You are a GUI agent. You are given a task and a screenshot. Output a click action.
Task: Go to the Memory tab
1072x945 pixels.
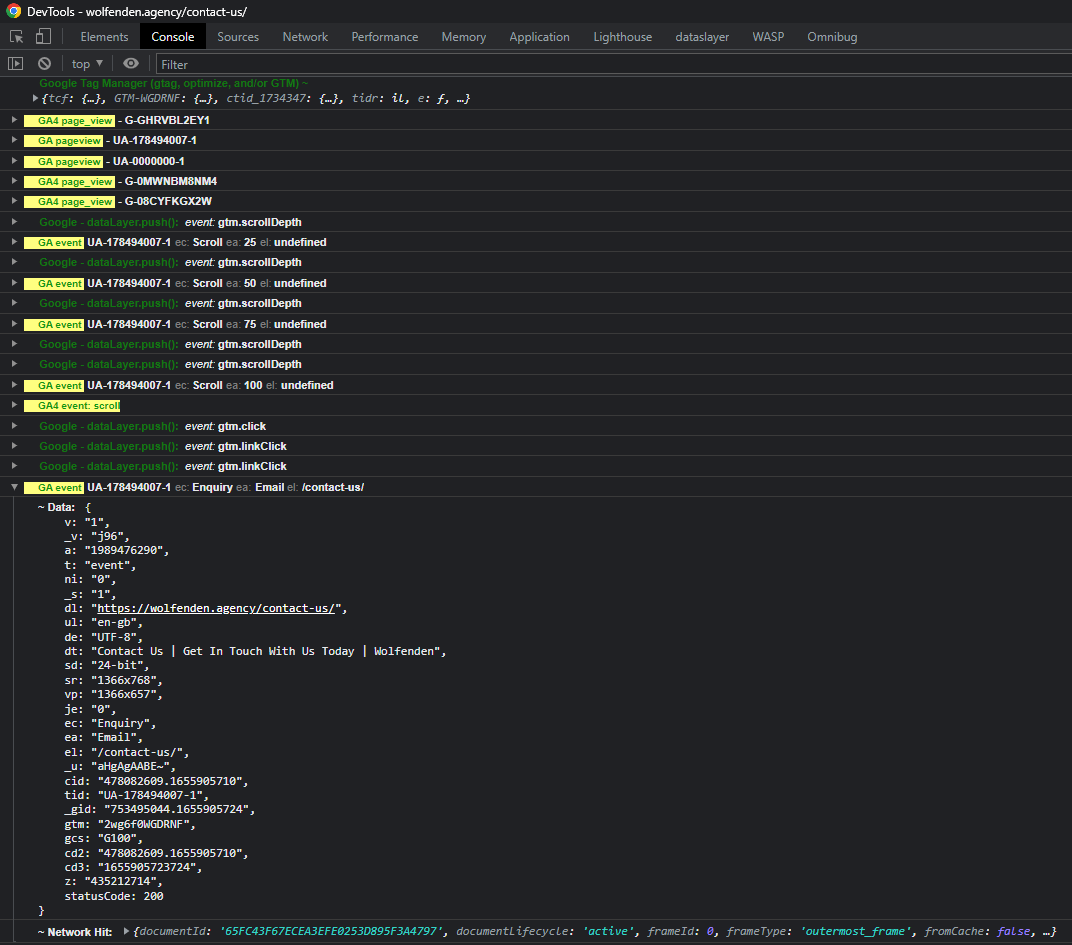[x=464, y=37]
